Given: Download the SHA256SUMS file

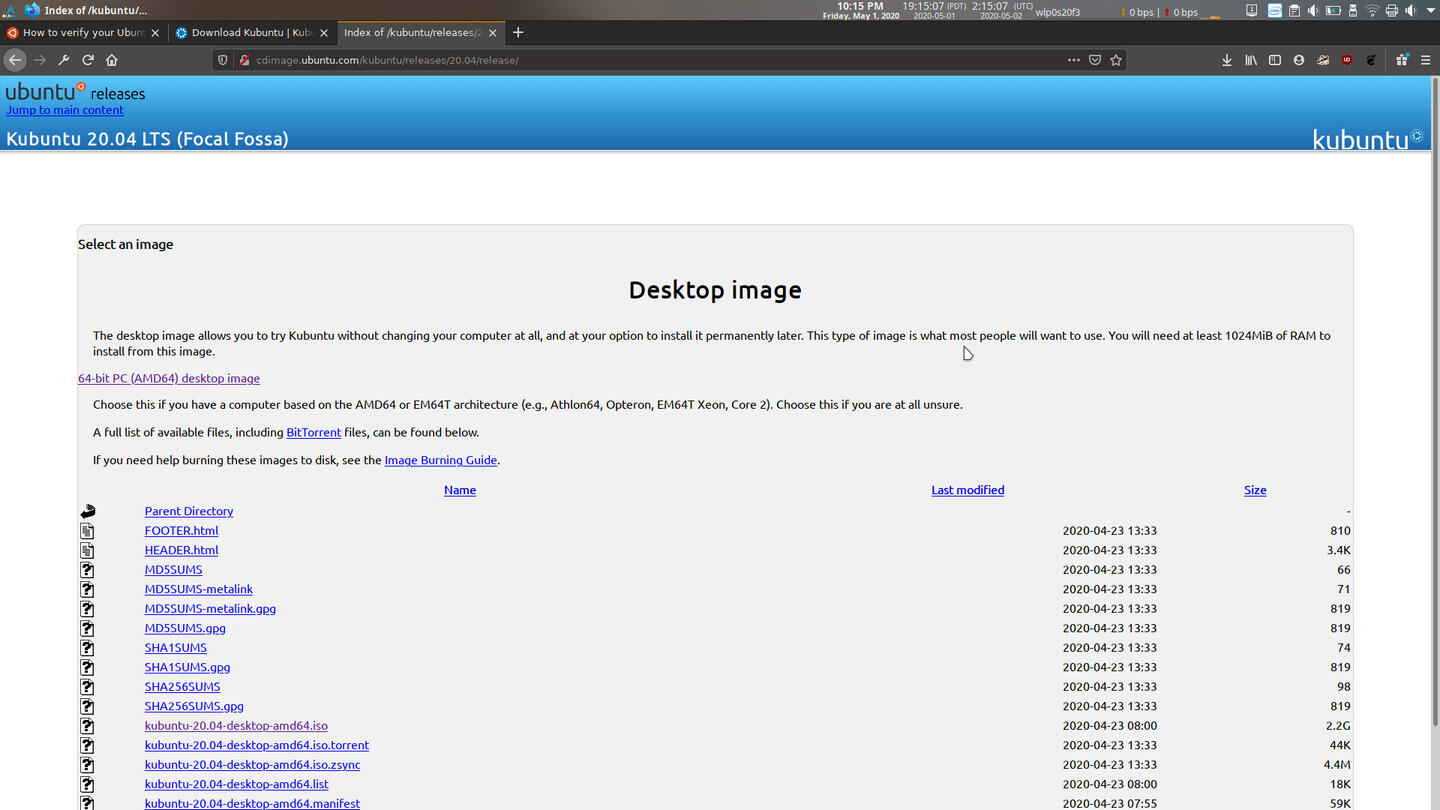Looking at the screenshot, I should pyautogui.click(x=182, y=687).
